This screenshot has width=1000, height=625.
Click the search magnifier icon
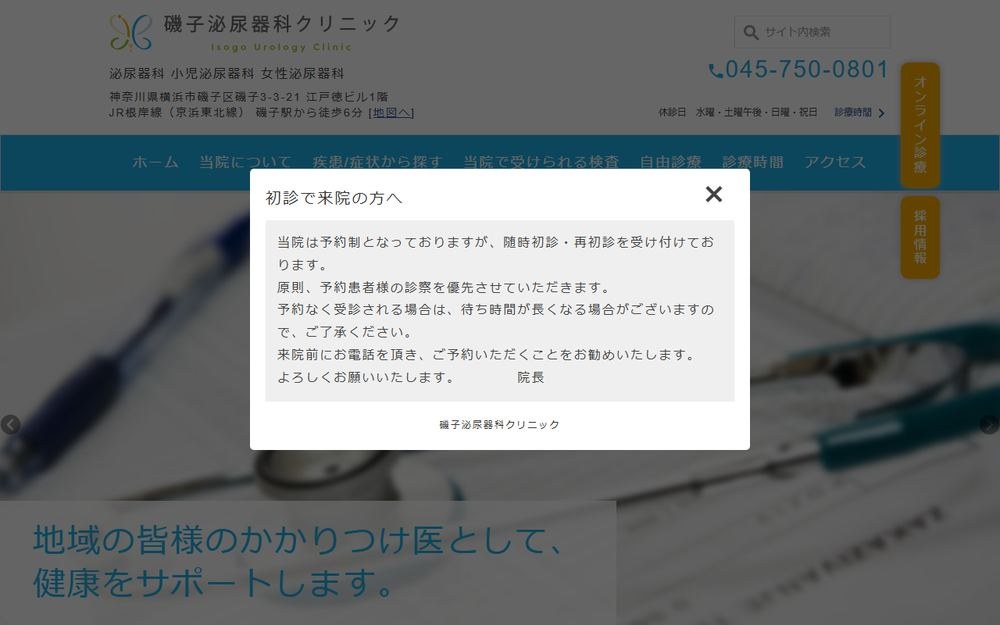[751, 33]
